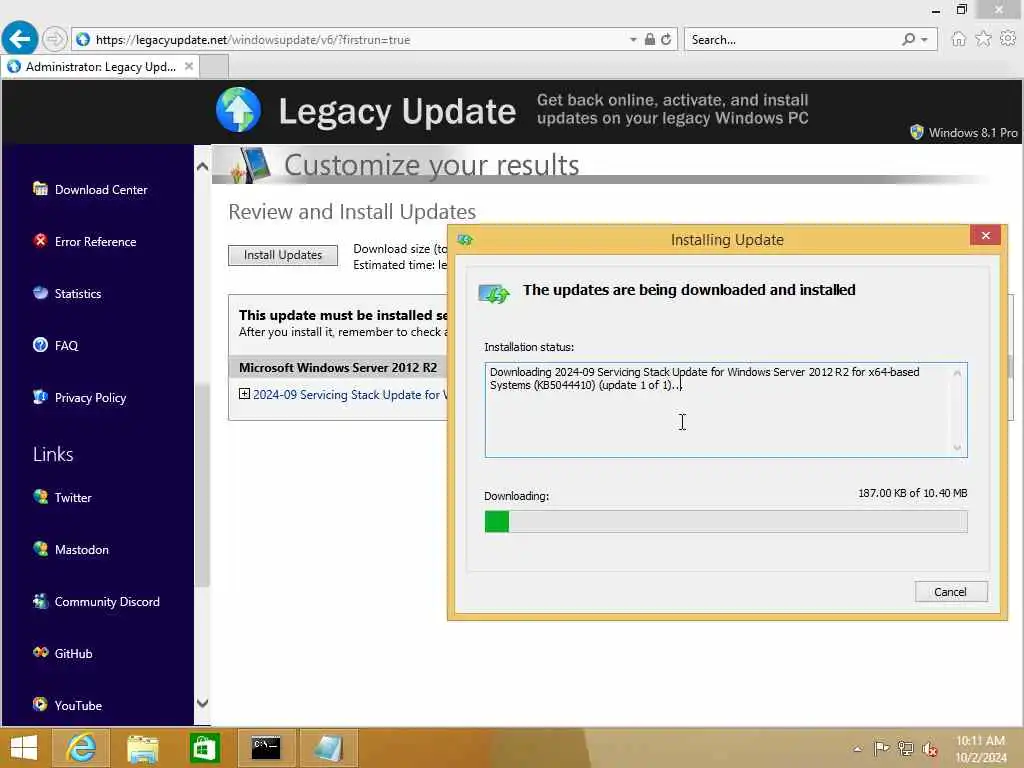Open the Windows Start button
The image size is (1024, 768).
(x=24, y=748)
